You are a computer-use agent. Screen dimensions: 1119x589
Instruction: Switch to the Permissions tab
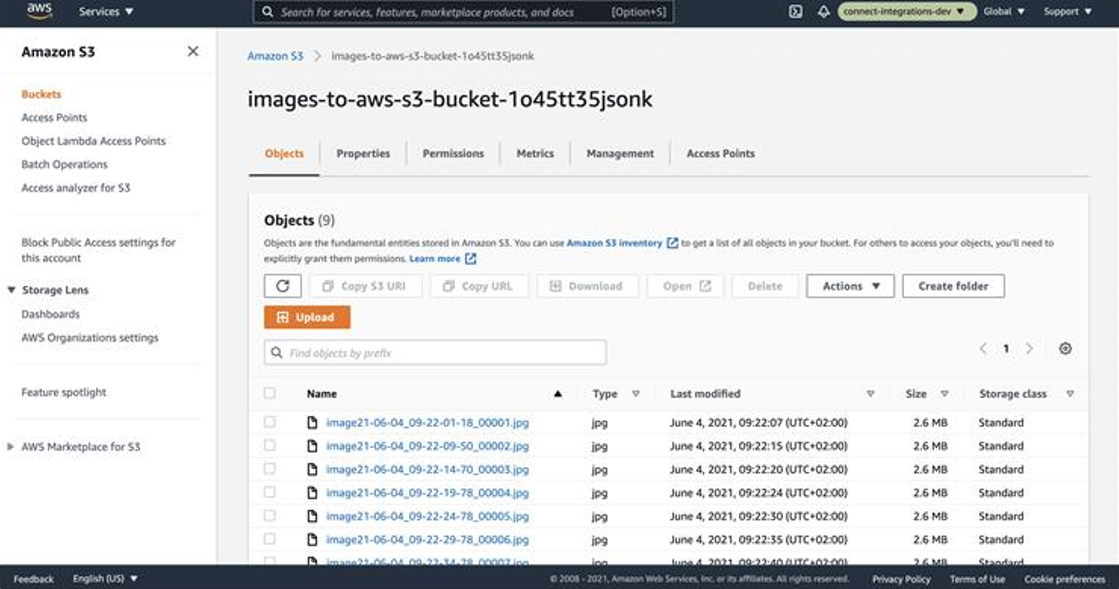tap(453, 153)
